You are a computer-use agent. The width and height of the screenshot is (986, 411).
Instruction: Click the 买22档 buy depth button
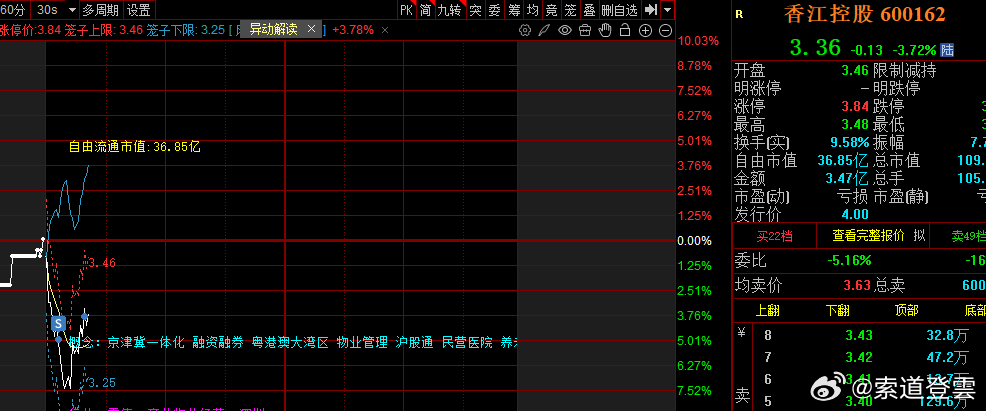click(x=774, y=236)
